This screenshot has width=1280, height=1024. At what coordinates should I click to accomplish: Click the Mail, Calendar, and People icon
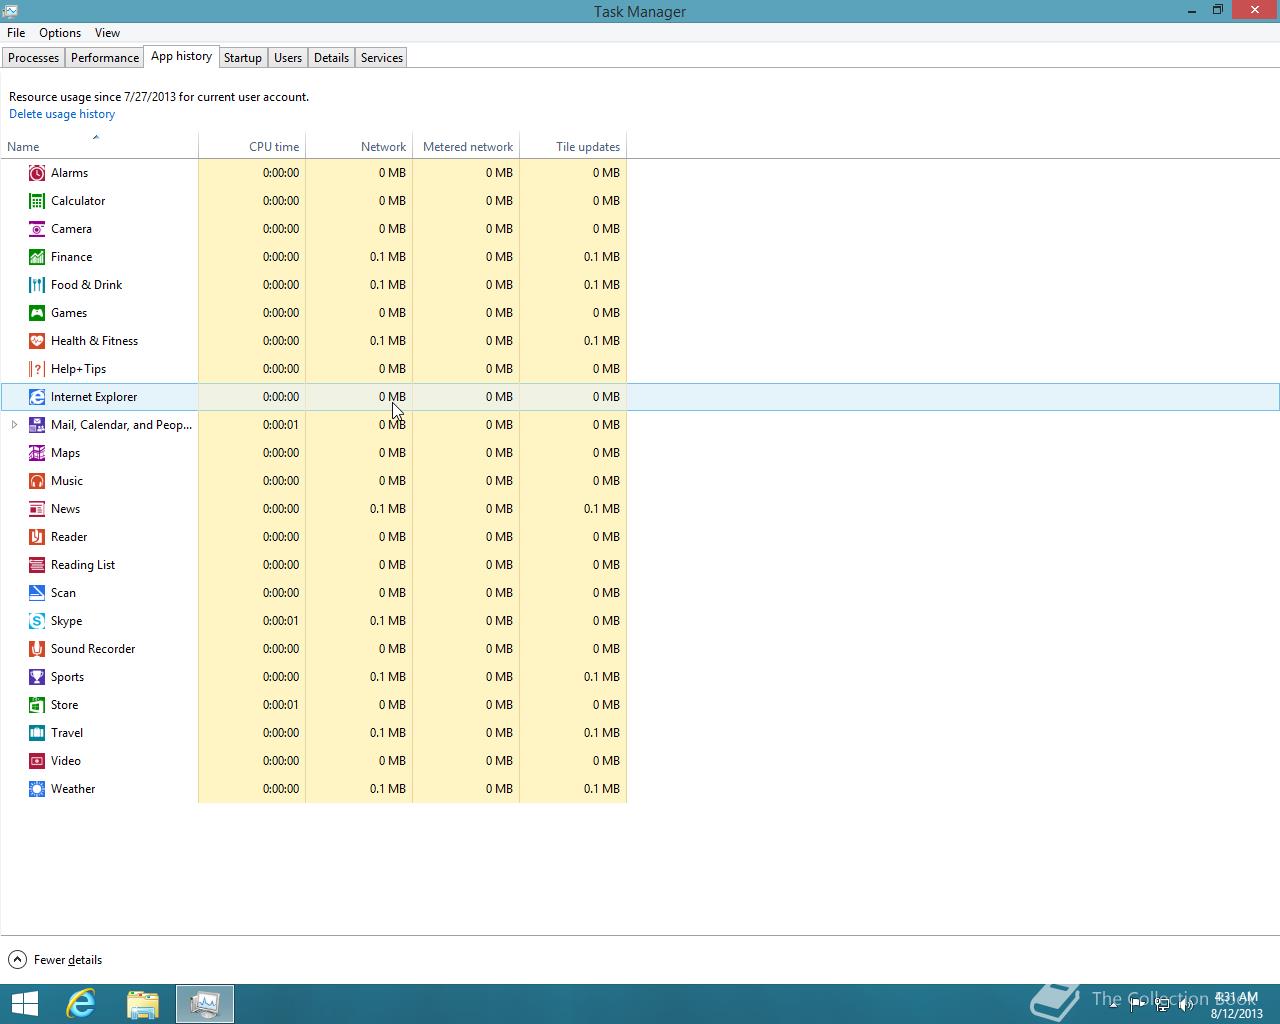coord(37,425)
